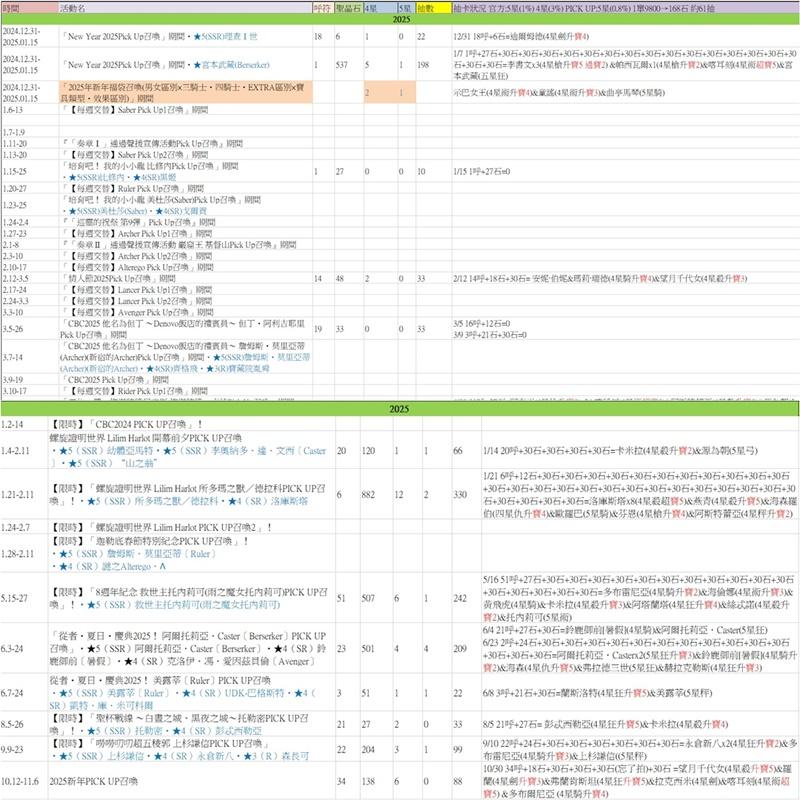Select the date cell 3.7-14
This screenshot has height=800, width=800.
tap(30, 357)
